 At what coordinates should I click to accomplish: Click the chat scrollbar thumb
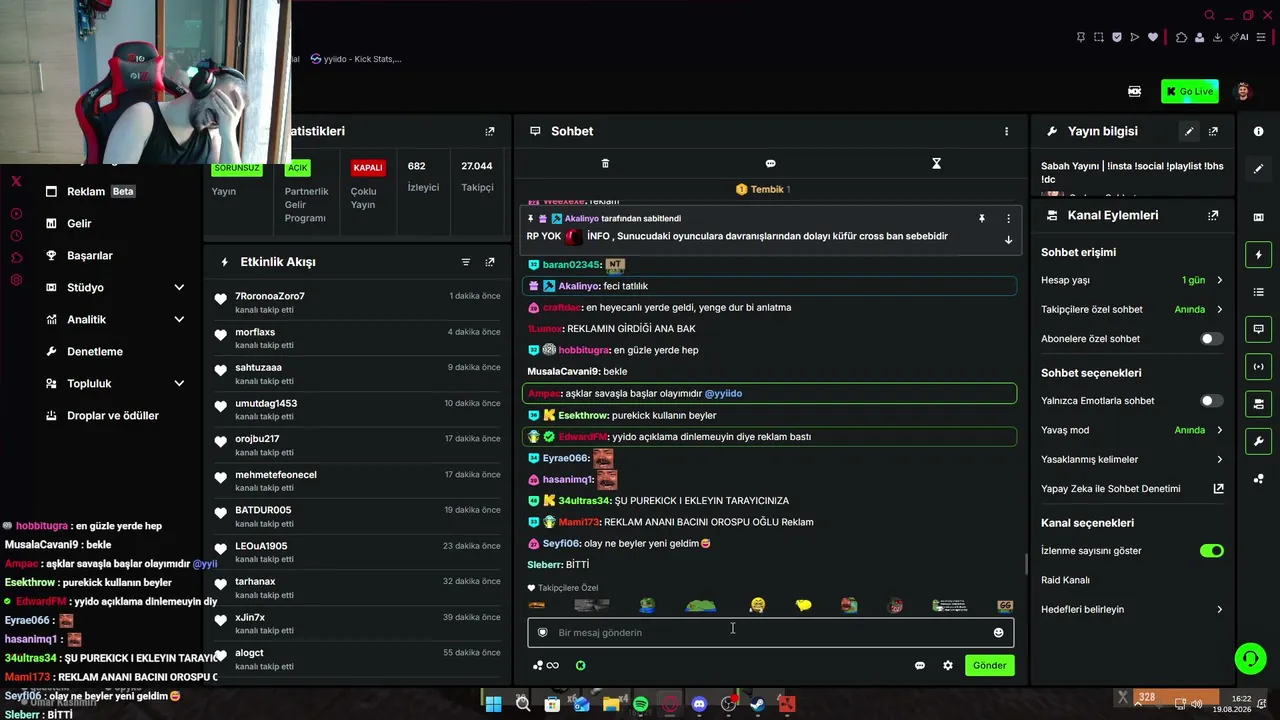(x=1026, y=564)
